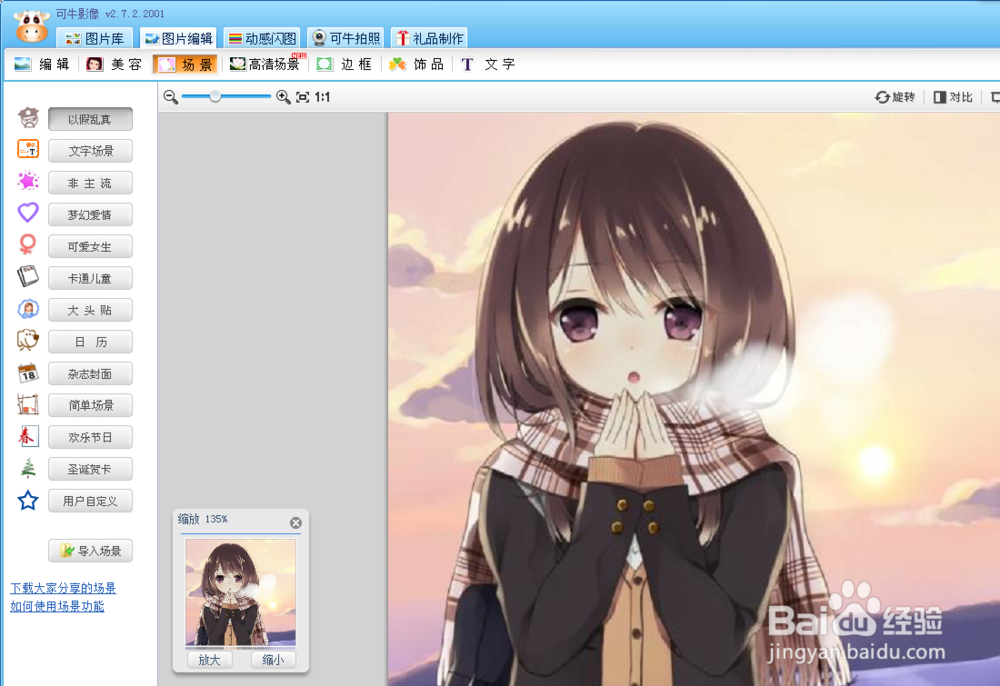Click the 导入场景 import button
The height and width of the screenshot is (686, 1000).
pos(91,551)
